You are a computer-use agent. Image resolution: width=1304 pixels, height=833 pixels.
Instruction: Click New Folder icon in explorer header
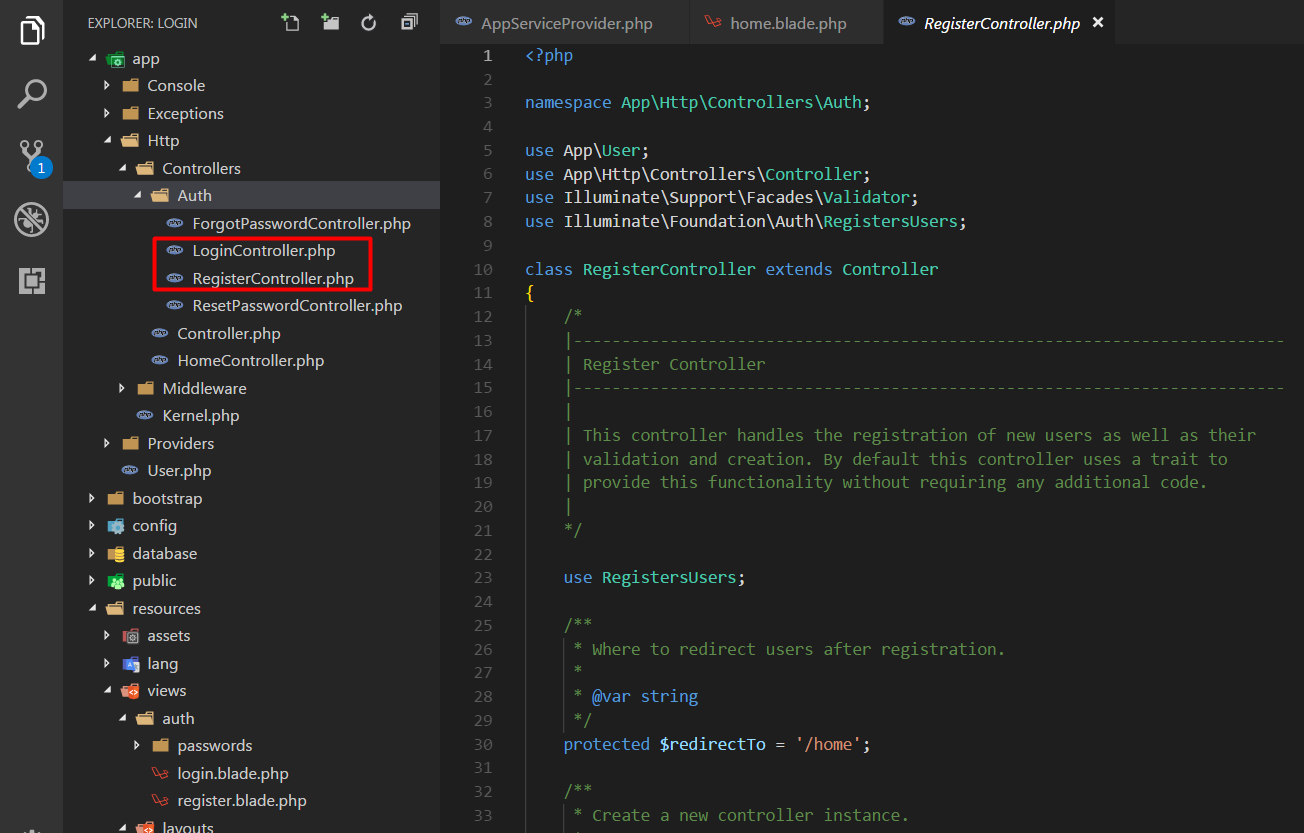point(330,22)
